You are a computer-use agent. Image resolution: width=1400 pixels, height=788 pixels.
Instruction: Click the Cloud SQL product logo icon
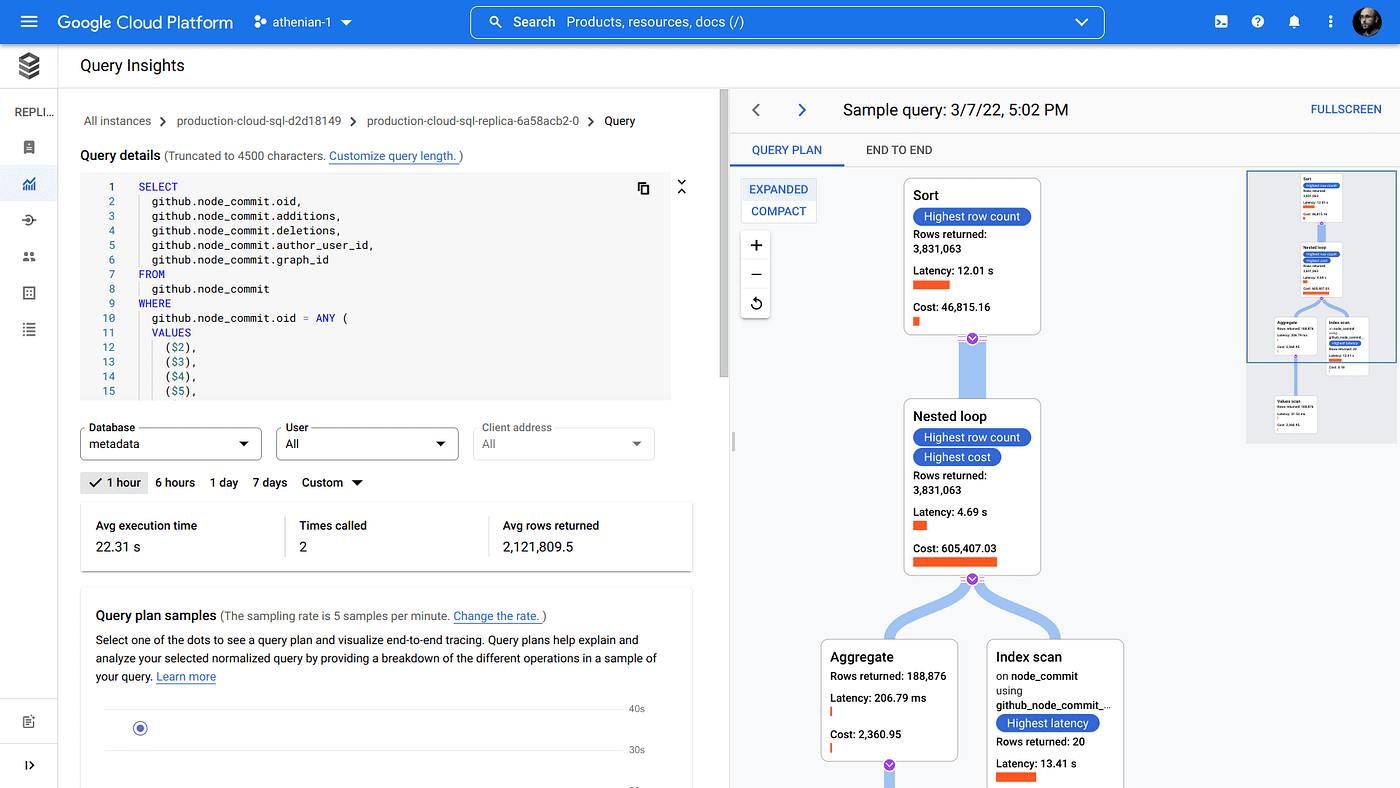coord(29,66)
